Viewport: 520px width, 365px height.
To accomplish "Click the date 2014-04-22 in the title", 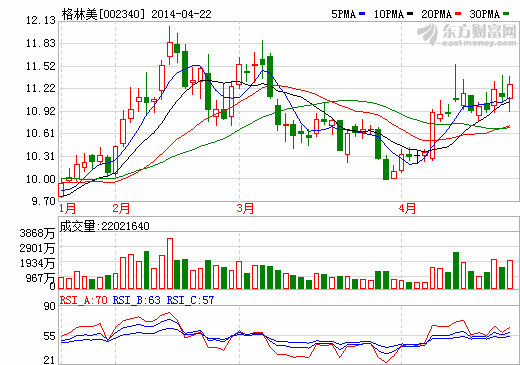I will [181, 14].
